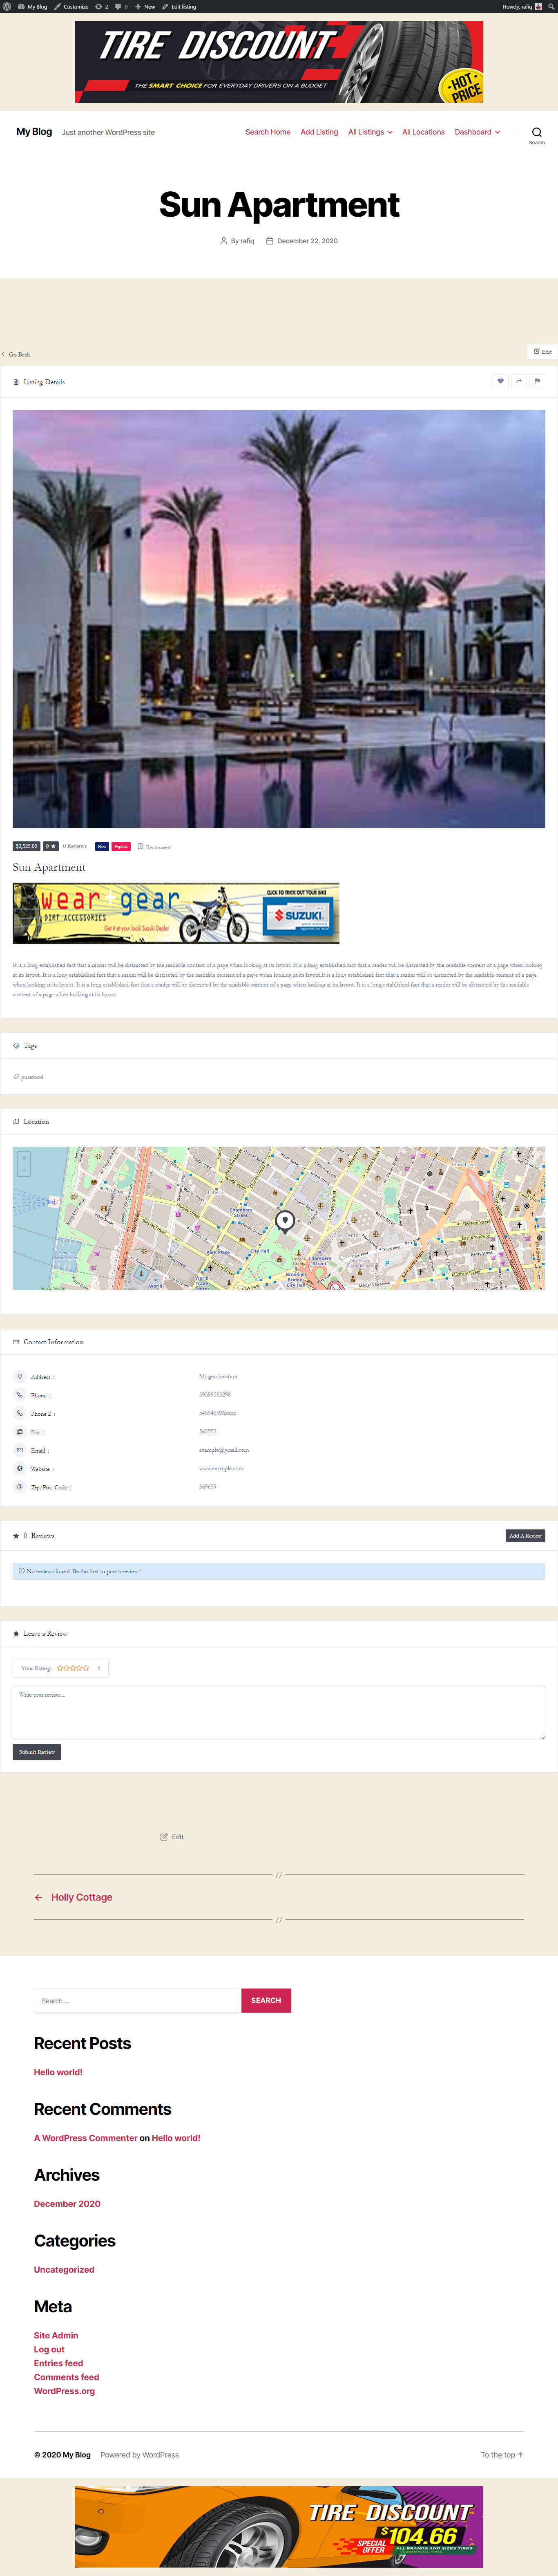Viewport: 558px width, 2576px height.
Task: Focus the Write your review text area
Action: point(279,1713)
